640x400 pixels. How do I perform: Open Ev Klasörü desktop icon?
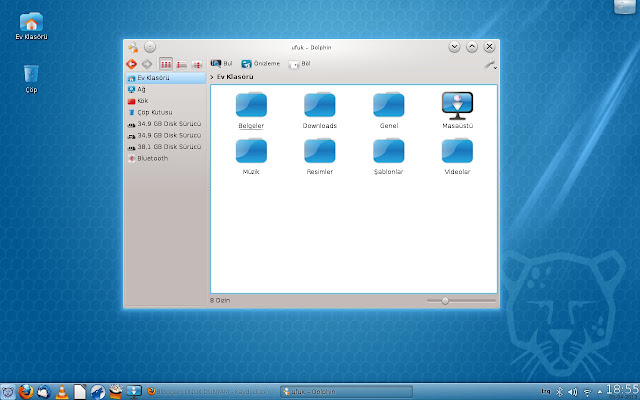[31, 26]
